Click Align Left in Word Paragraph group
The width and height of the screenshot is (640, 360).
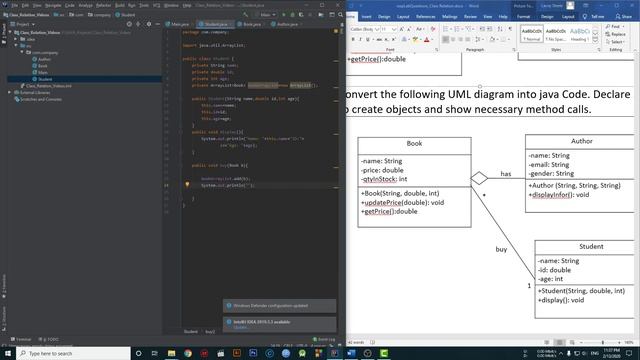446,40
